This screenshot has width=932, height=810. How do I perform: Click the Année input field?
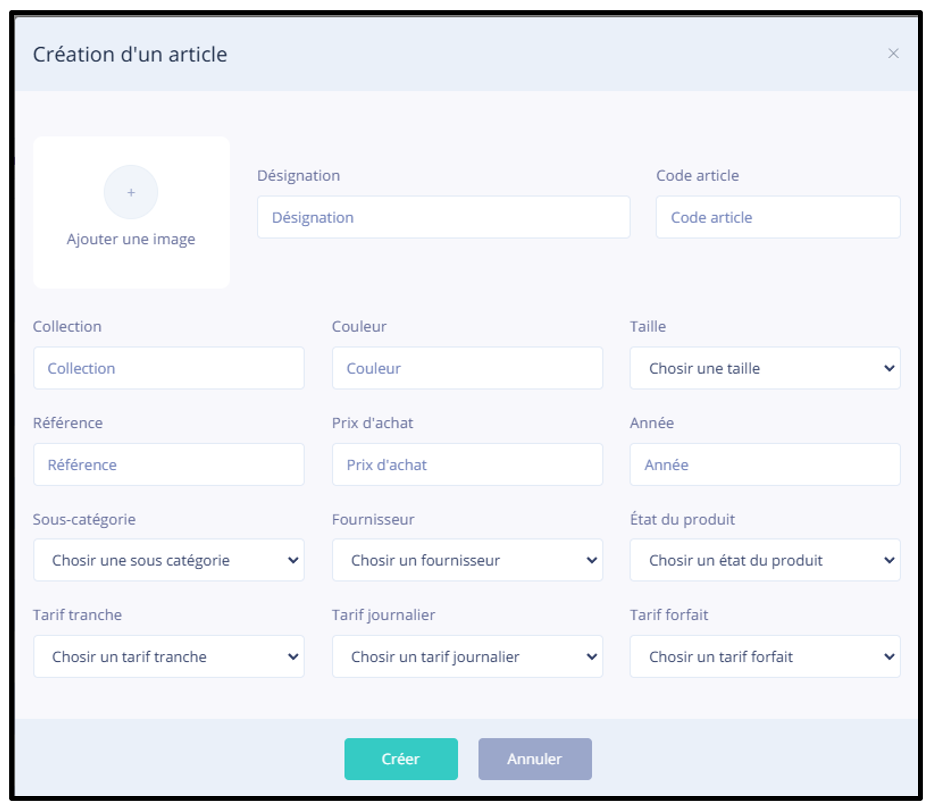click(765, 465)
